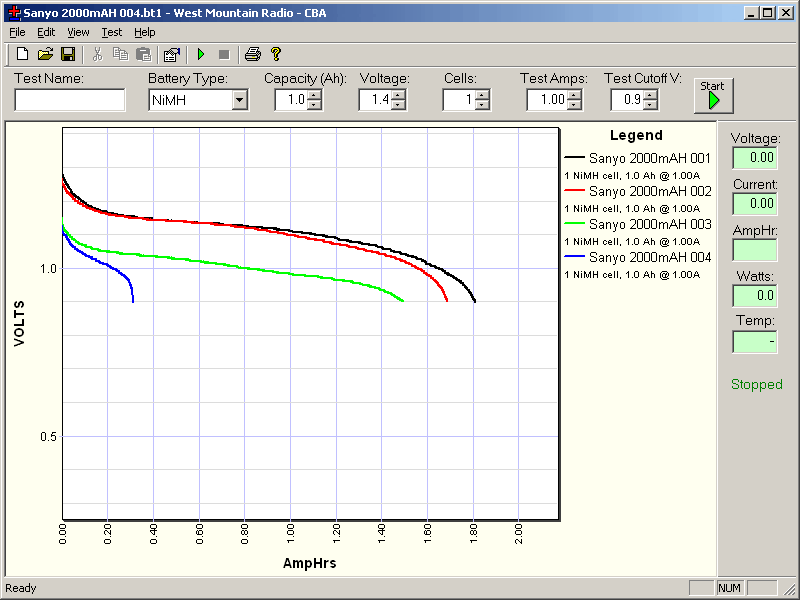Click the Copy toolbar icon
Image resolution: width=800 pixels, height=600 pixels.
coord(120,54)
